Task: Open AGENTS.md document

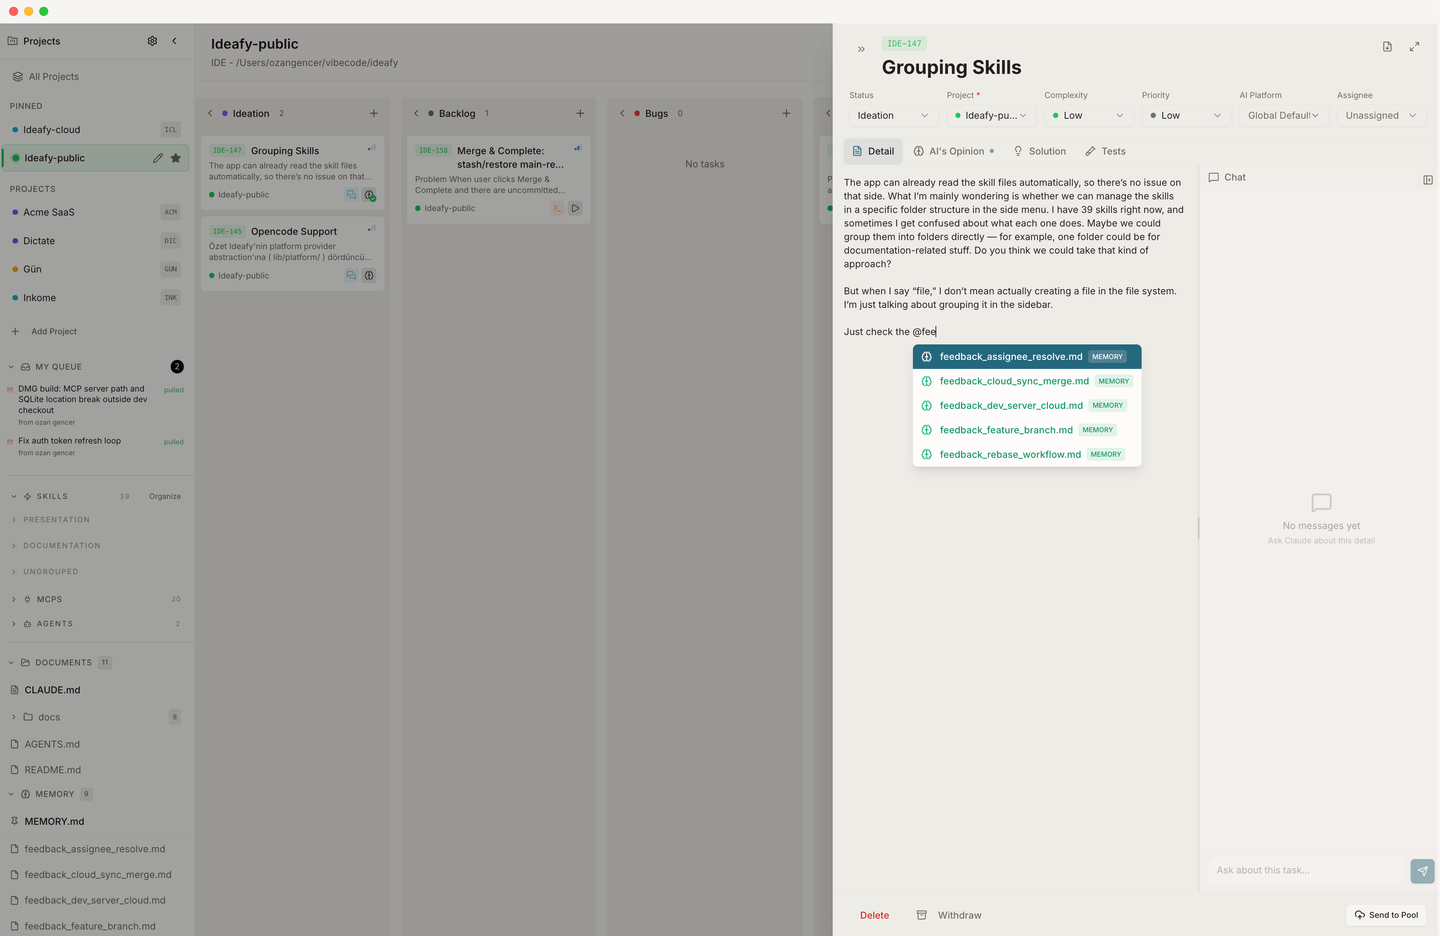Action: click(x=52, y=744)
